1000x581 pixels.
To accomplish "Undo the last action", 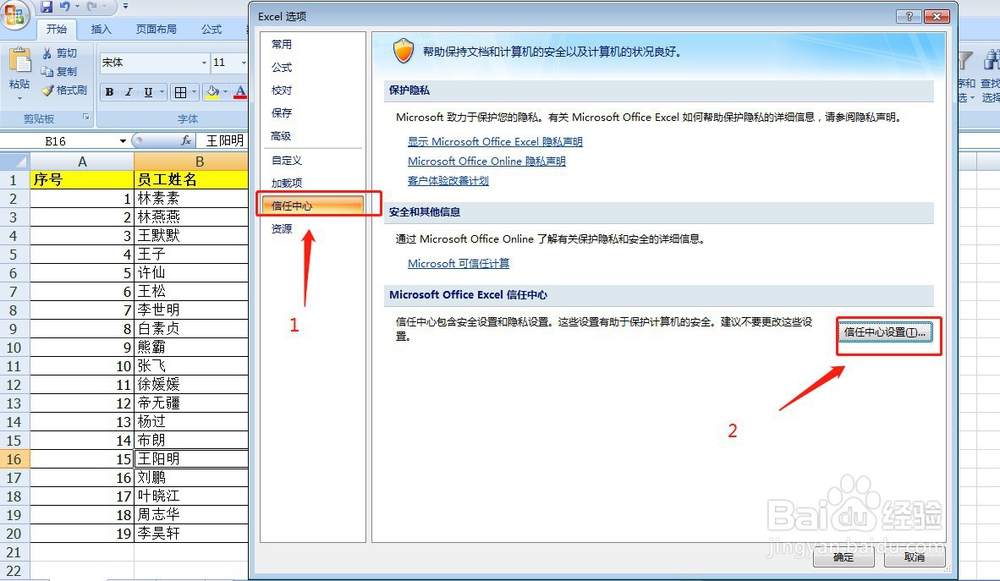I will click(x=64, y=7).
